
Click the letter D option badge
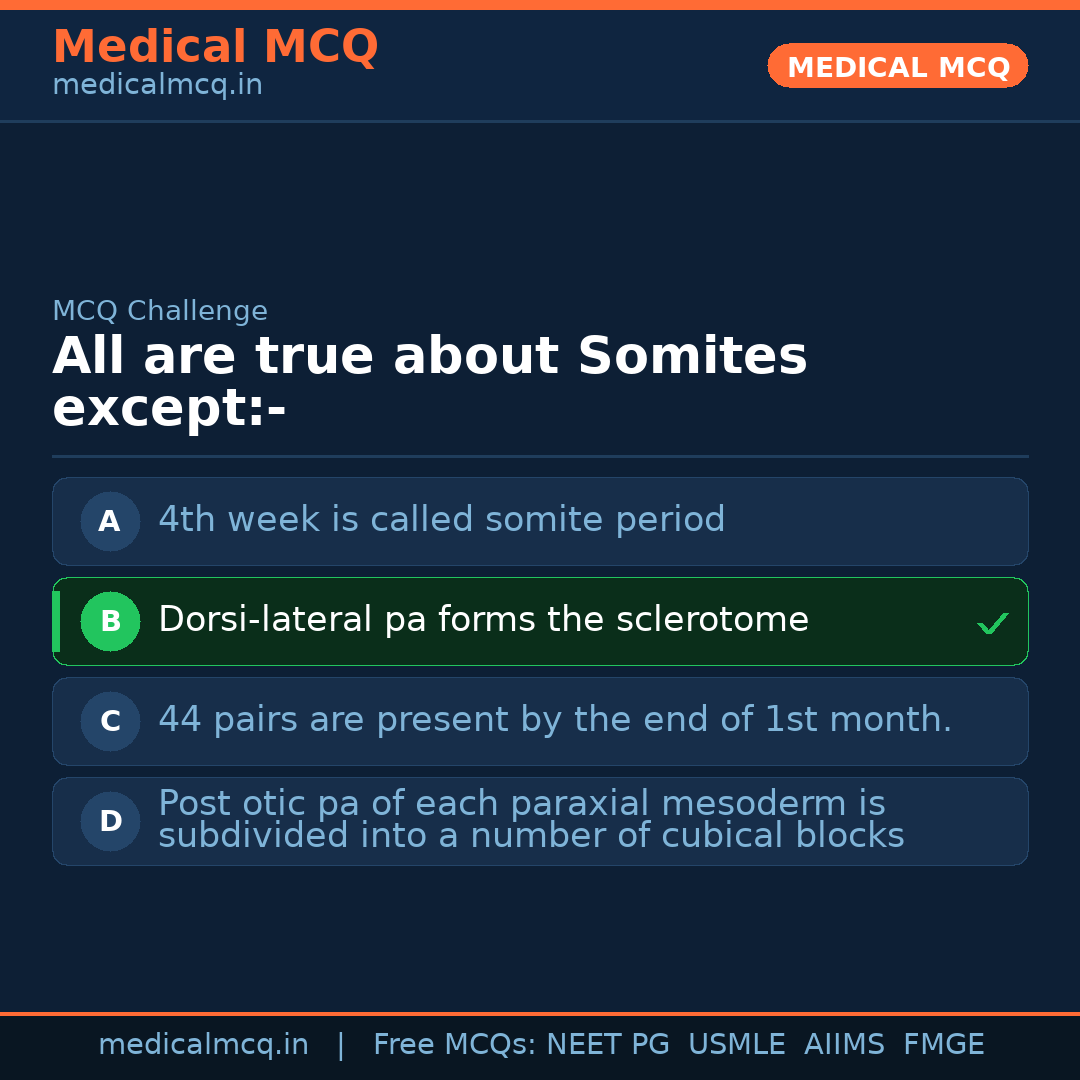(110, 821)
